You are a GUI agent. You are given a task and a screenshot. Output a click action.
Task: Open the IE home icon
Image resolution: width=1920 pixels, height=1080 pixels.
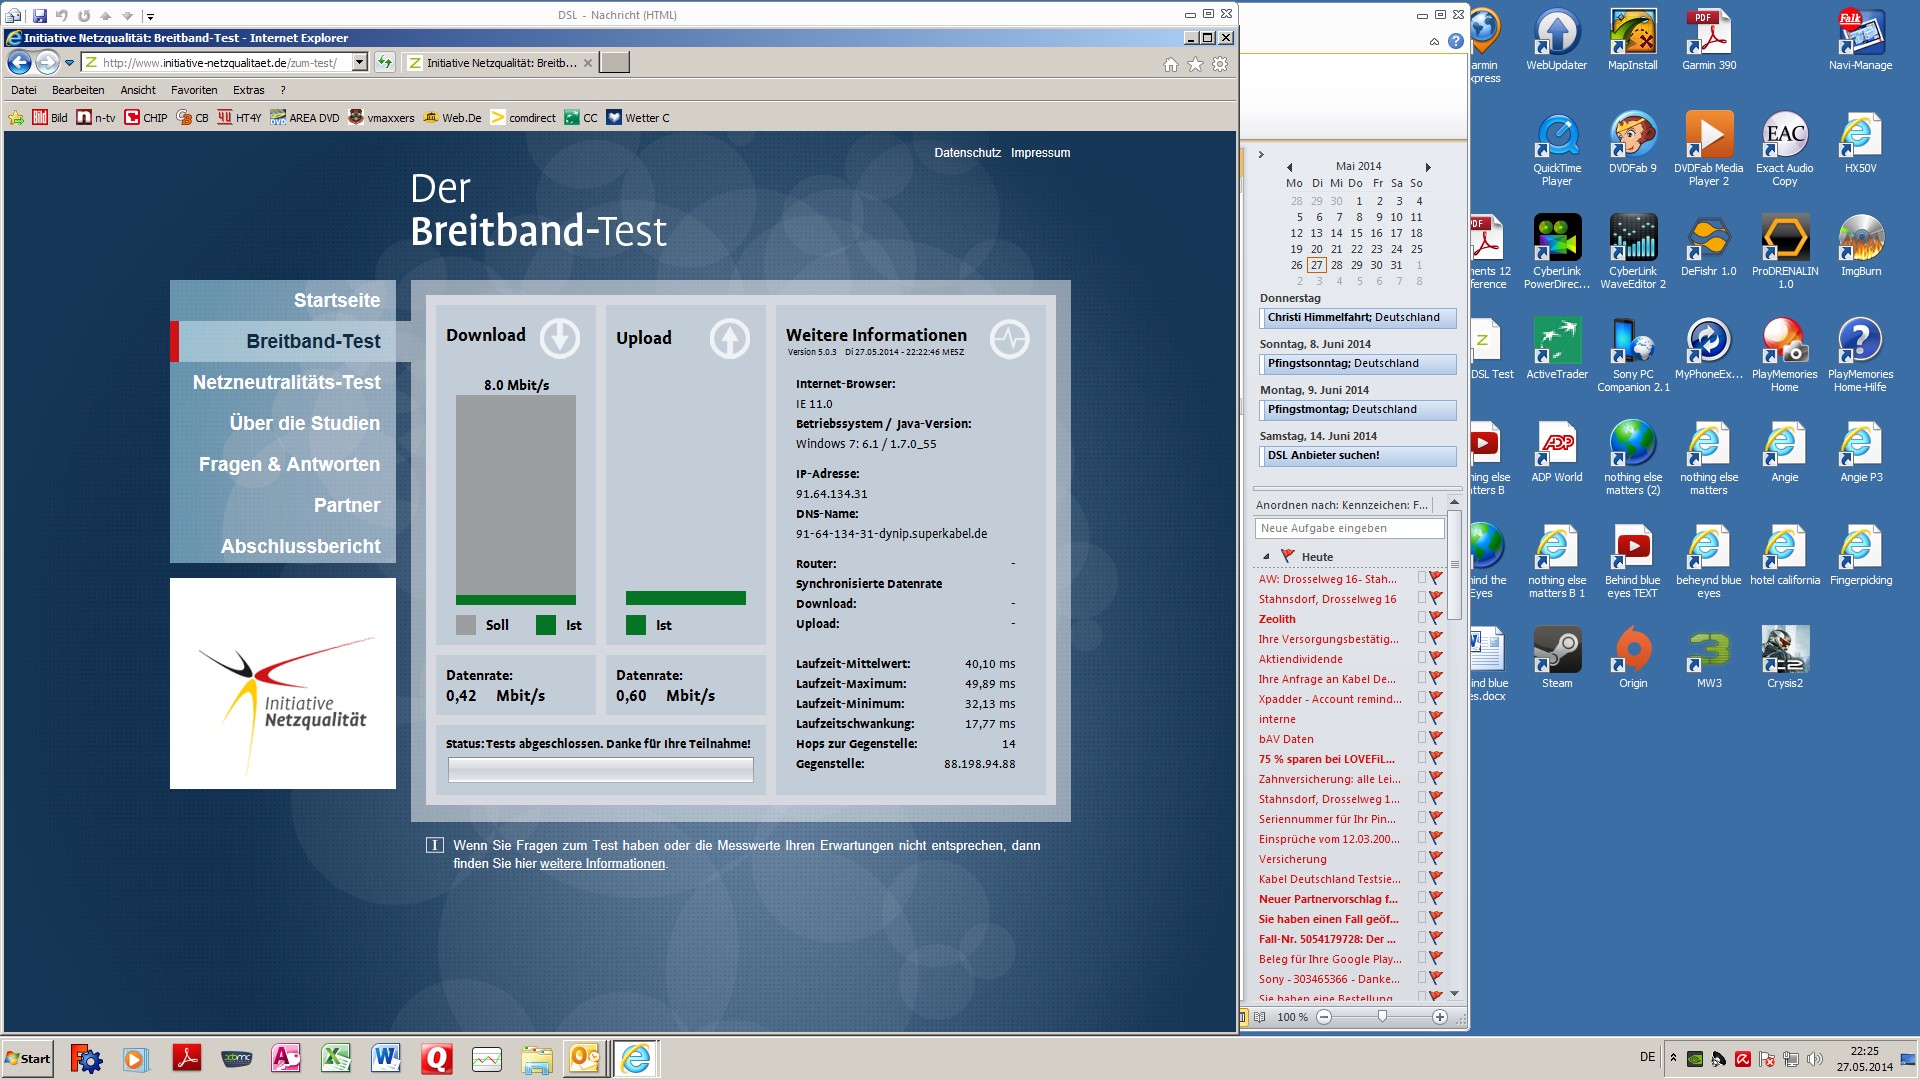coord(1170,64)
